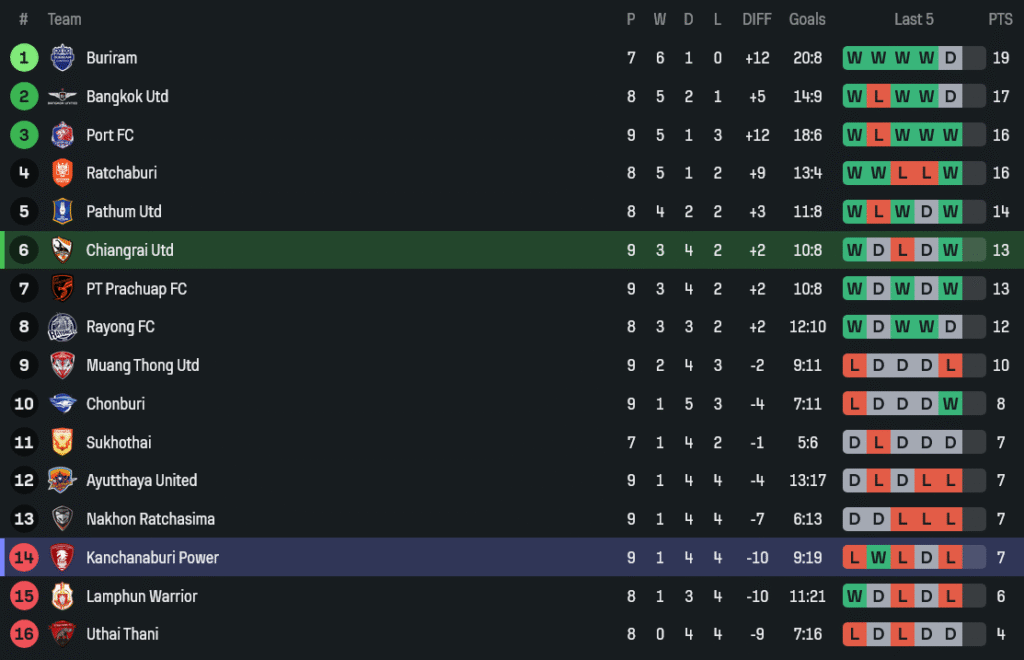The height and width of the screenshot is (660, 1024).
Task: Click the Muang Thong Utd crest
Action: (62, 365)
